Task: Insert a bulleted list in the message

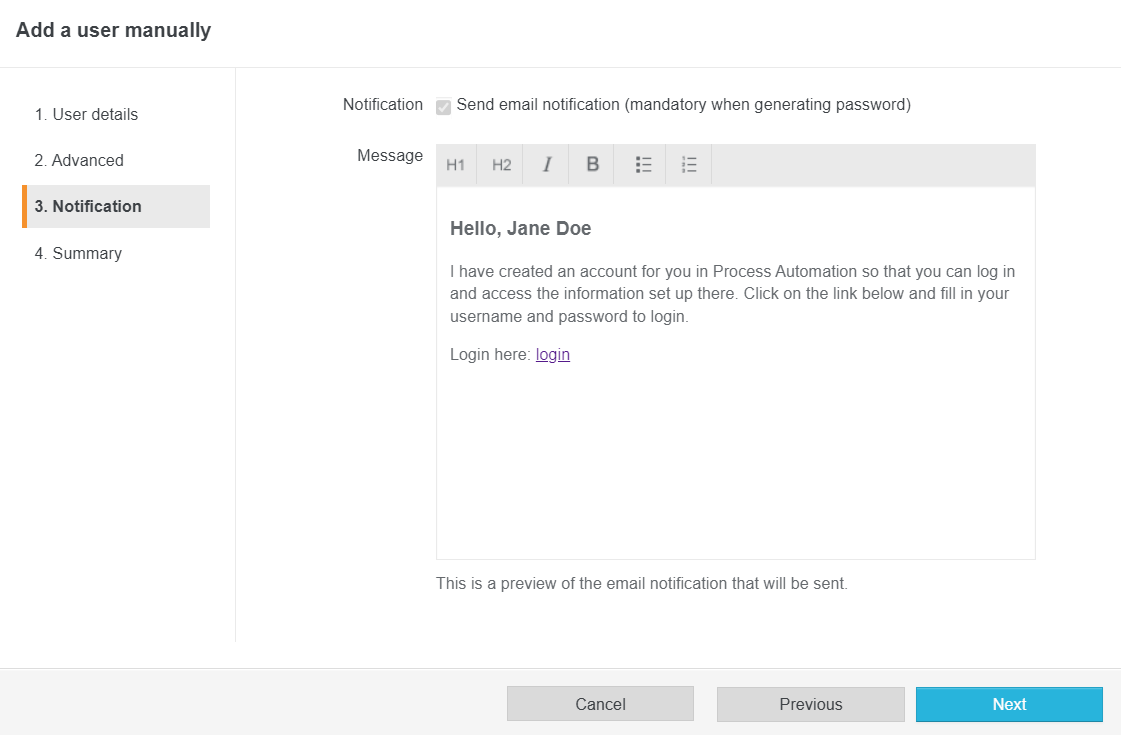Action: coord(643,165)
